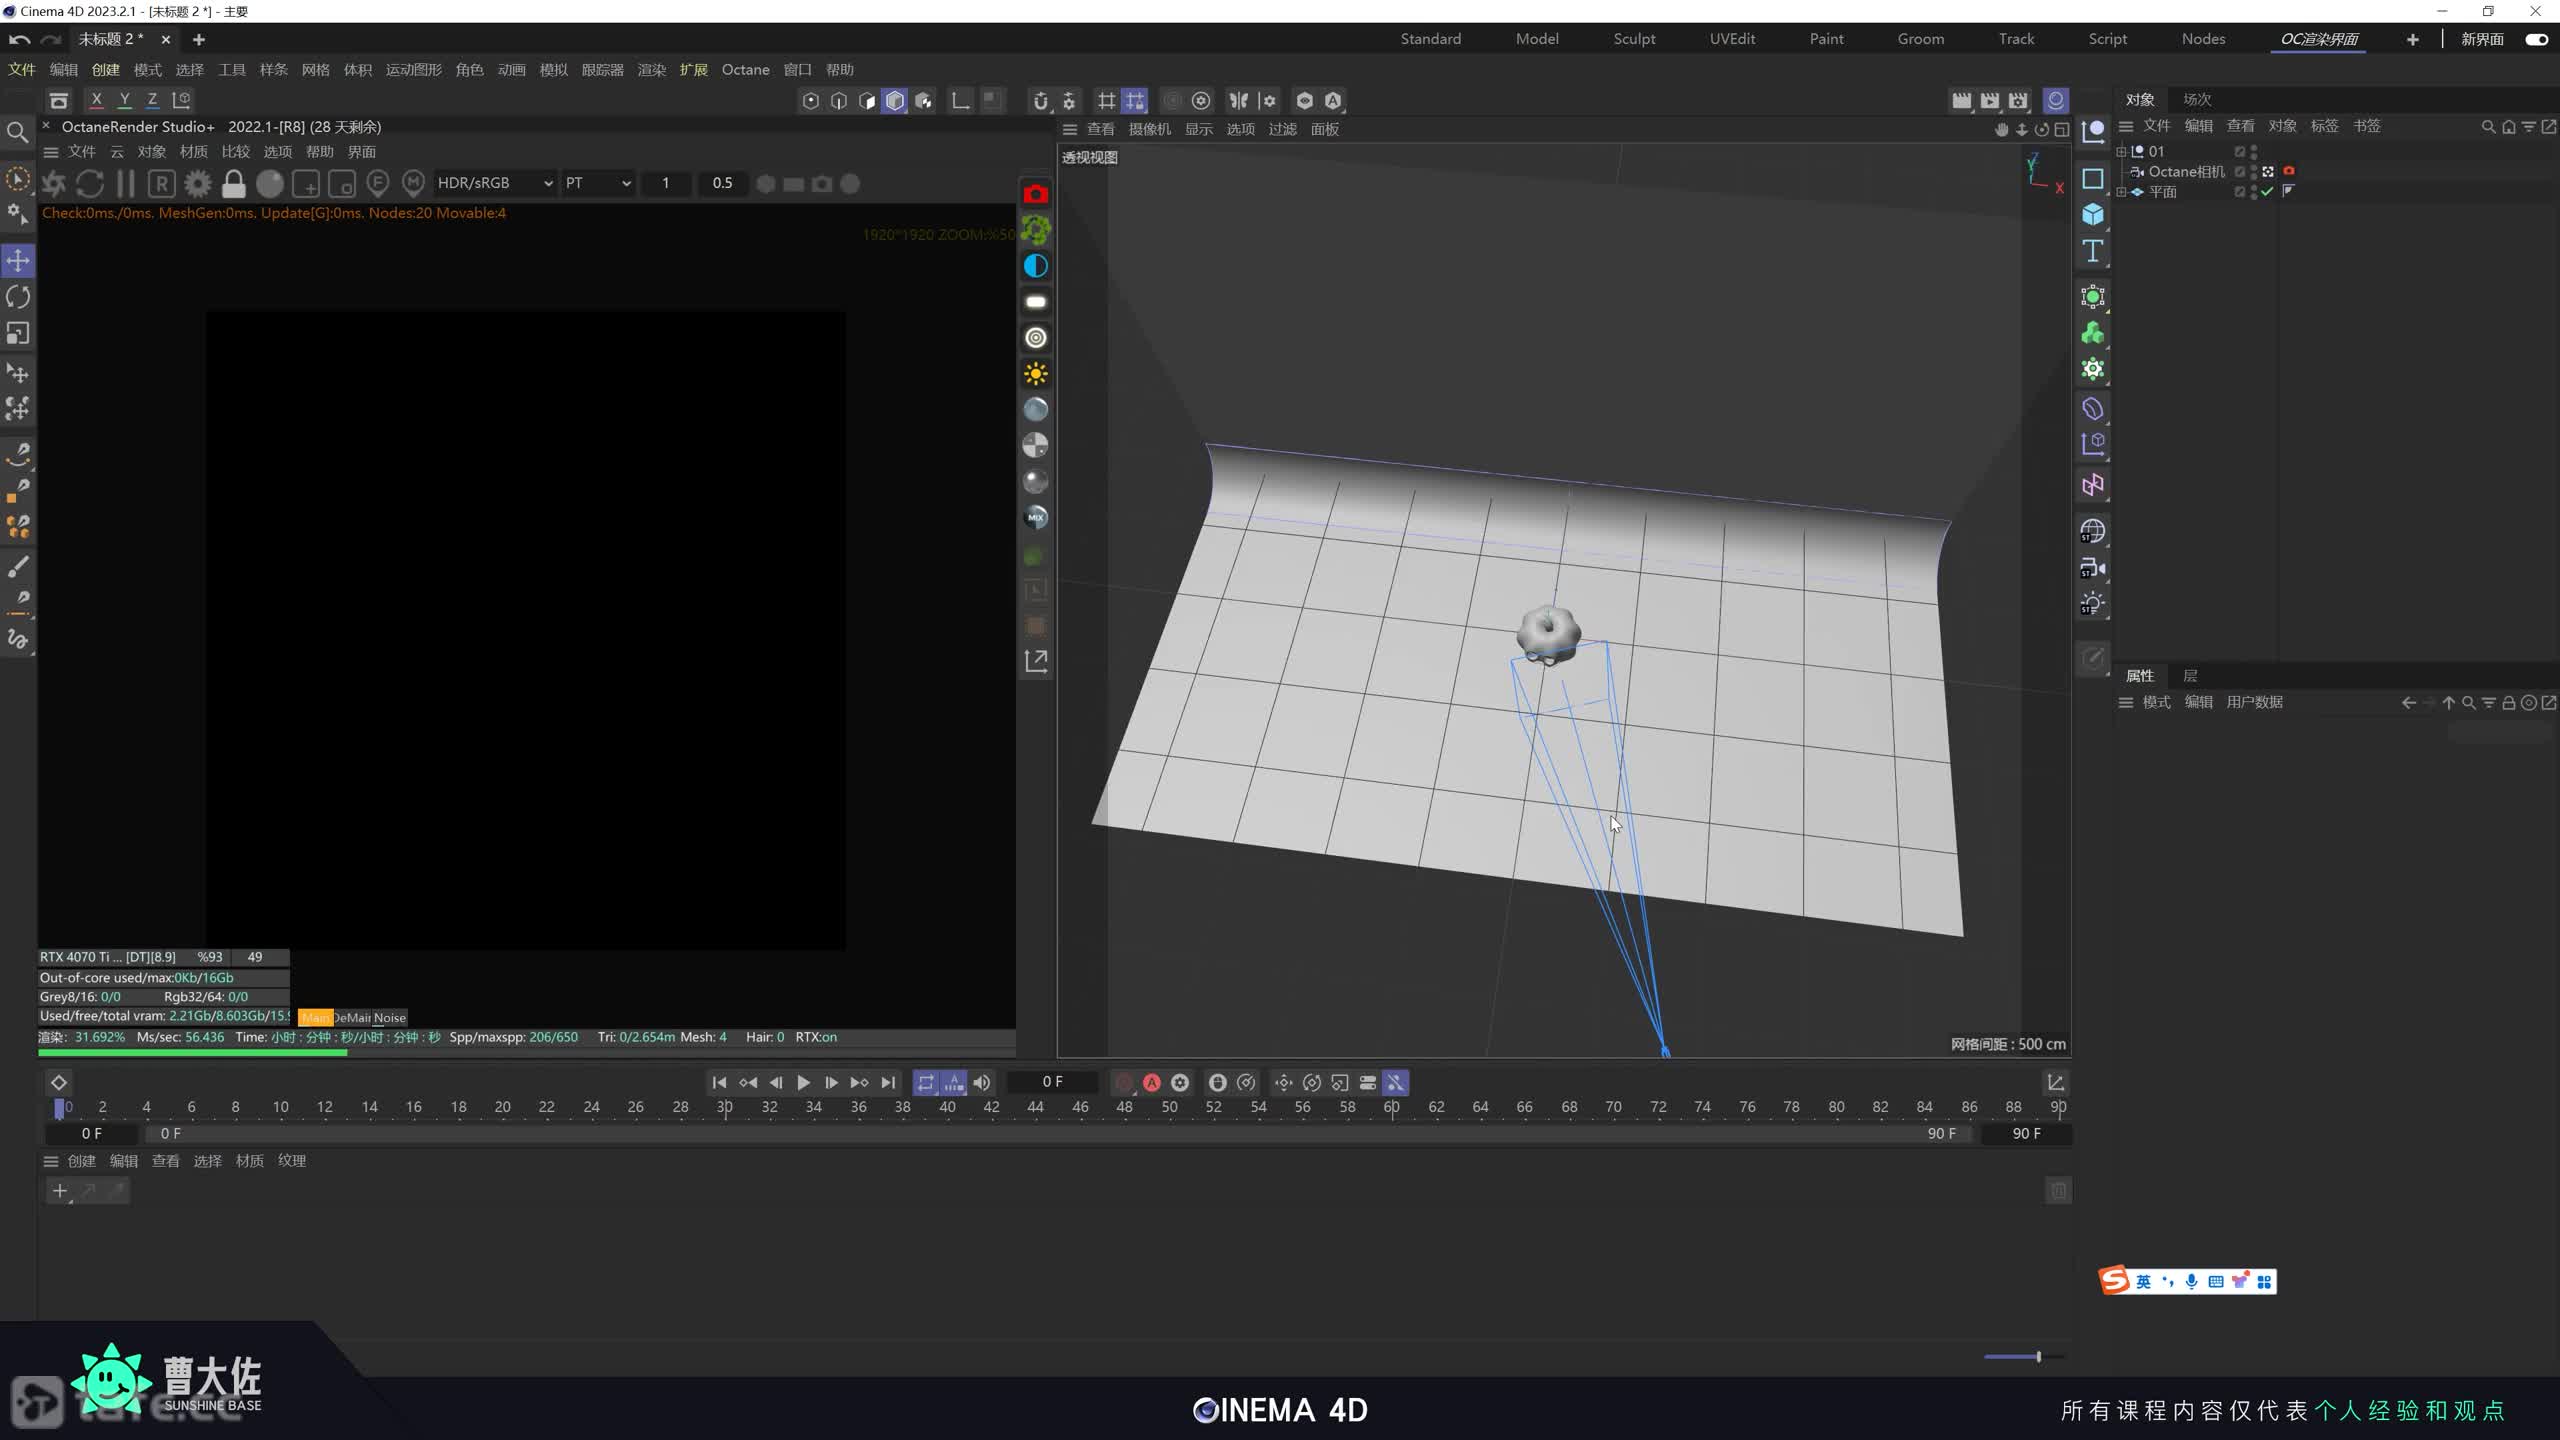The width and height of the screenshot is (2560, 1440).
Task: Activate the Octane相机 camera view toggle
Action: click(x=2268, y=172)
